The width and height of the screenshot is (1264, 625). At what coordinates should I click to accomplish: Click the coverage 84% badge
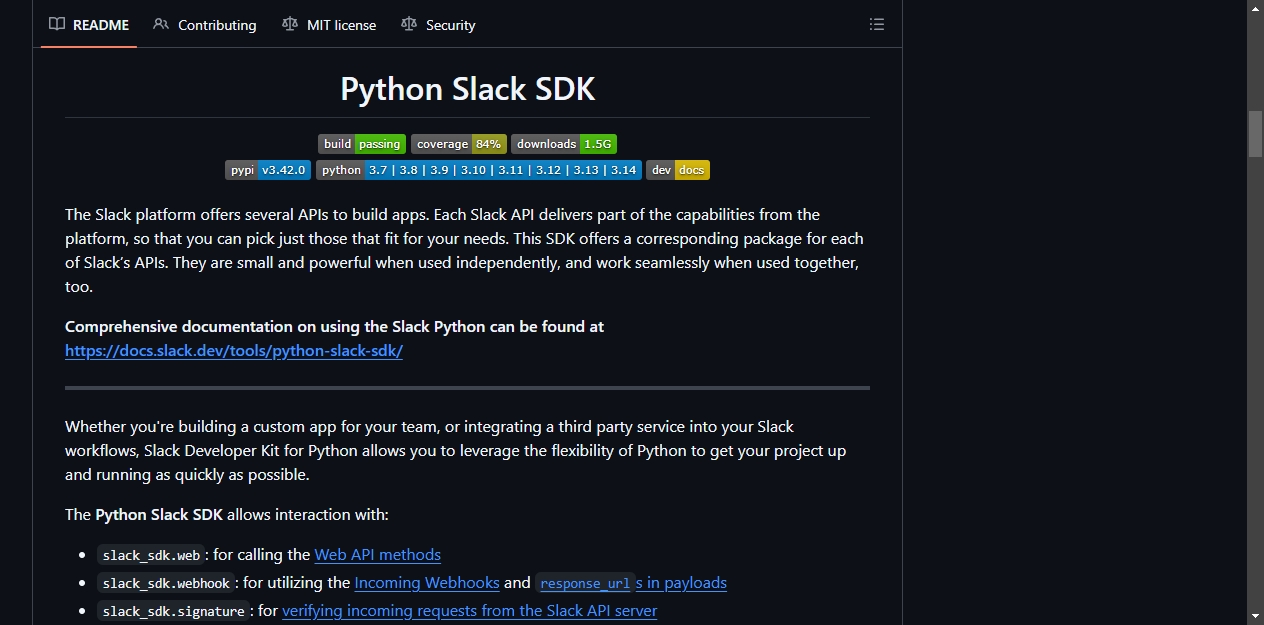click(x=459, y=144)
